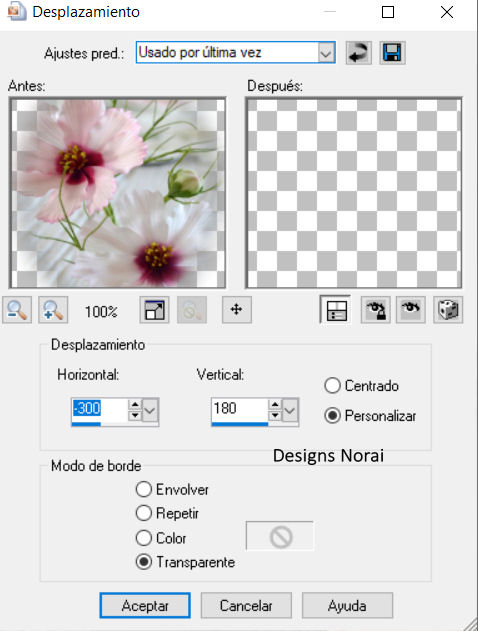
Task: Click the randomize parameters dice icon
Action: (448, 310)
